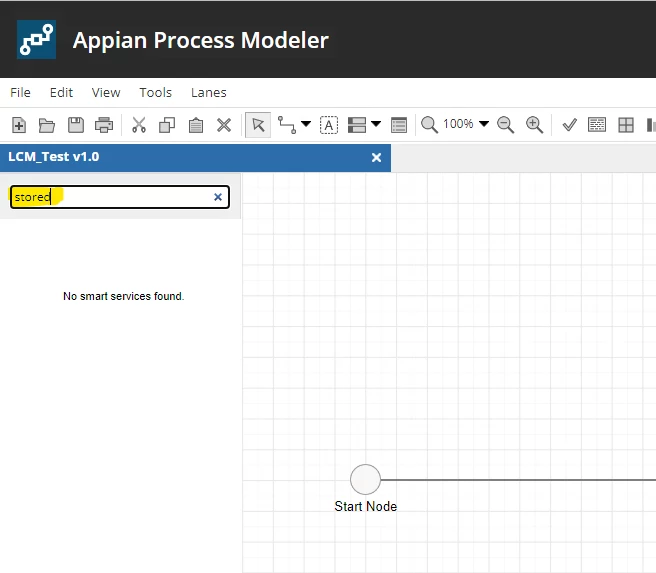Close the LCM_Test v1.0 tab
Viewport: 656px width, 573px height.
coord(377,158)
